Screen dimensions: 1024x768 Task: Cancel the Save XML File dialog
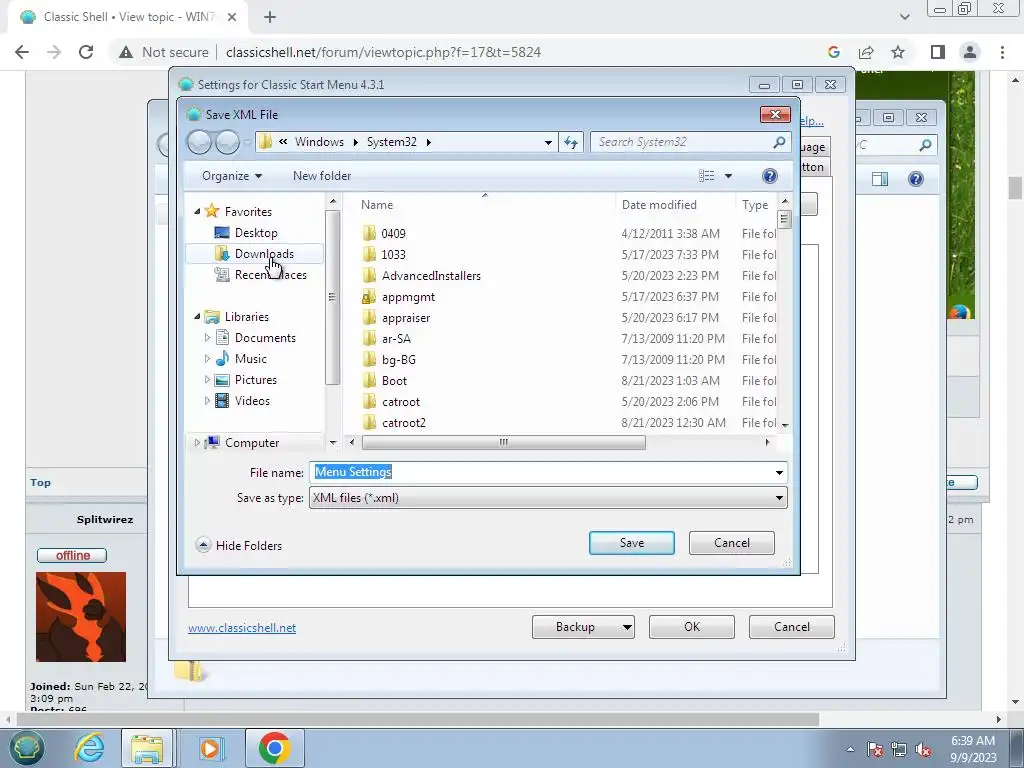click(731, 543)
